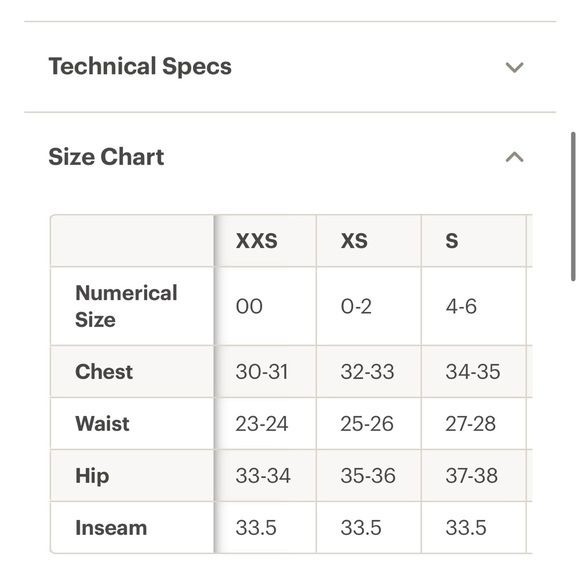Select the XS column header
The height and width of the screenshot is (580, 580).
click(x=354, y=241)
